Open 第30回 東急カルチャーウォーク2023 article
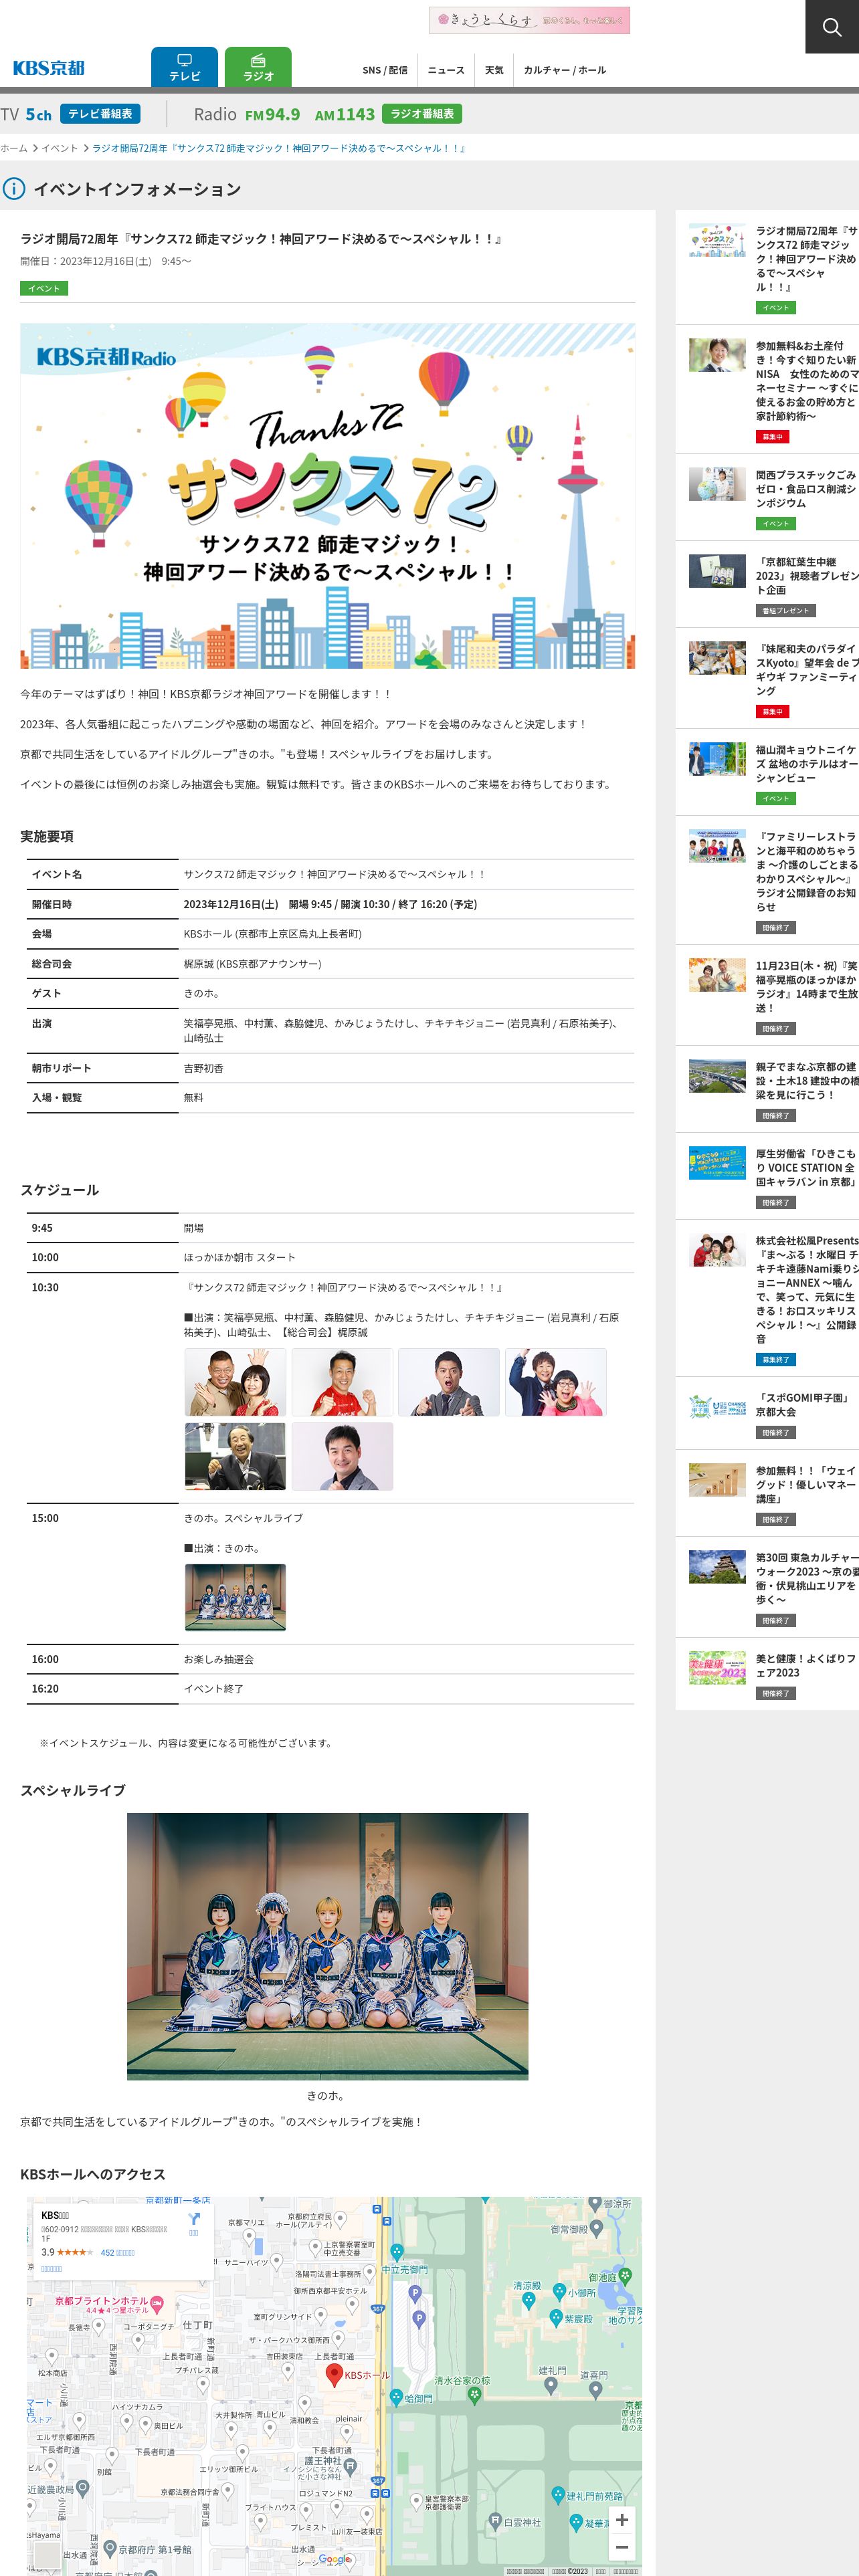859x2576 pixels. tap(767, 1588)
